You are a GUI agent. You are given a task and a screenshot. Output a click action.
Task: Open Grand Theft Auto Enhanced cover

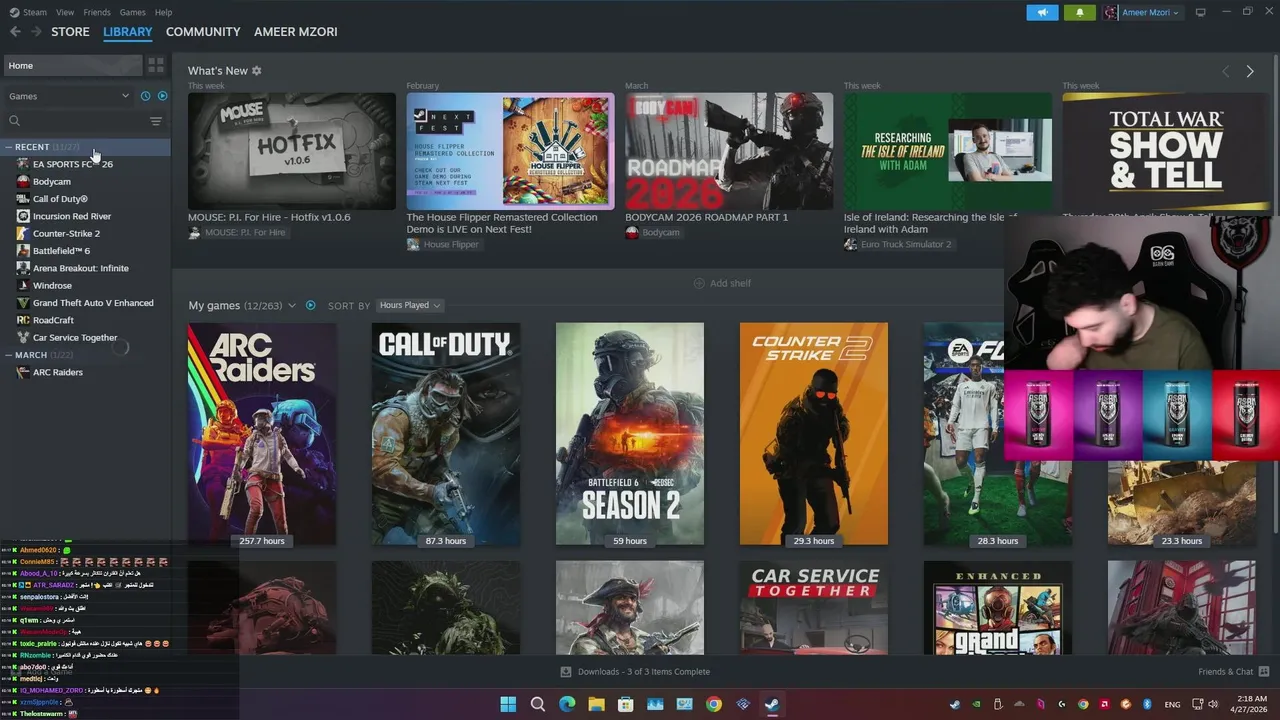click(998, 607)
